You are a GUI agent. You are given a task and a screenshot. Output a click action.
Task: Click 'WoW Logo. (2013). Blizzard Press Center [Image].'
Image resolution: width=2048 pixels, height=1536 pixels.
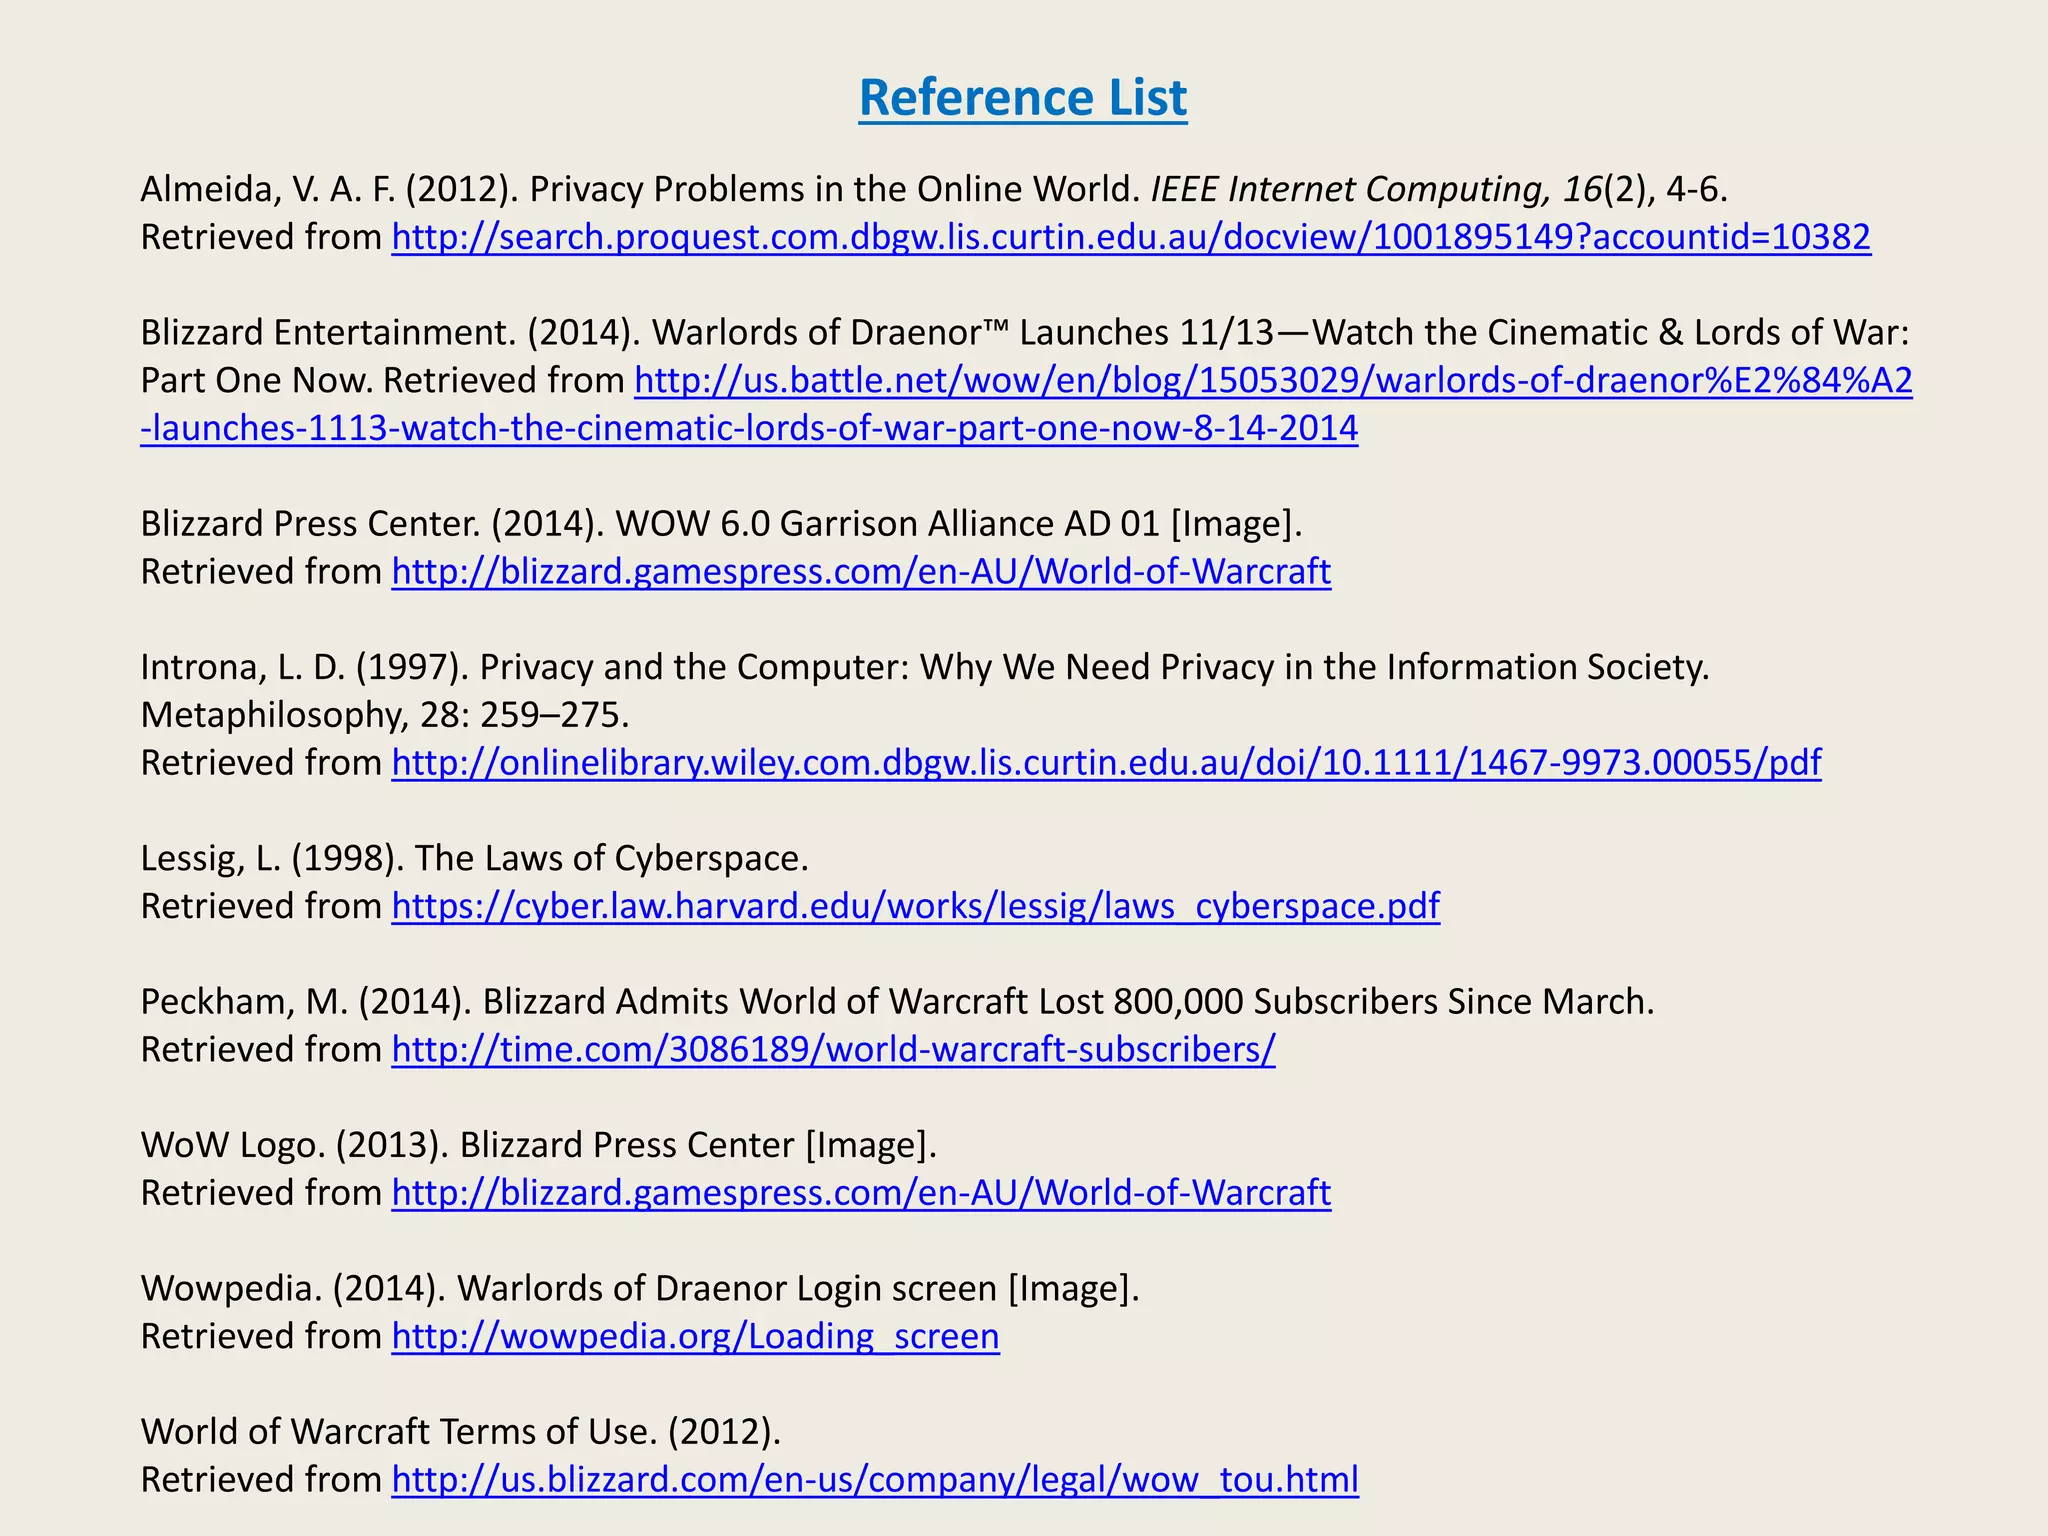[x=539, y=1144]
